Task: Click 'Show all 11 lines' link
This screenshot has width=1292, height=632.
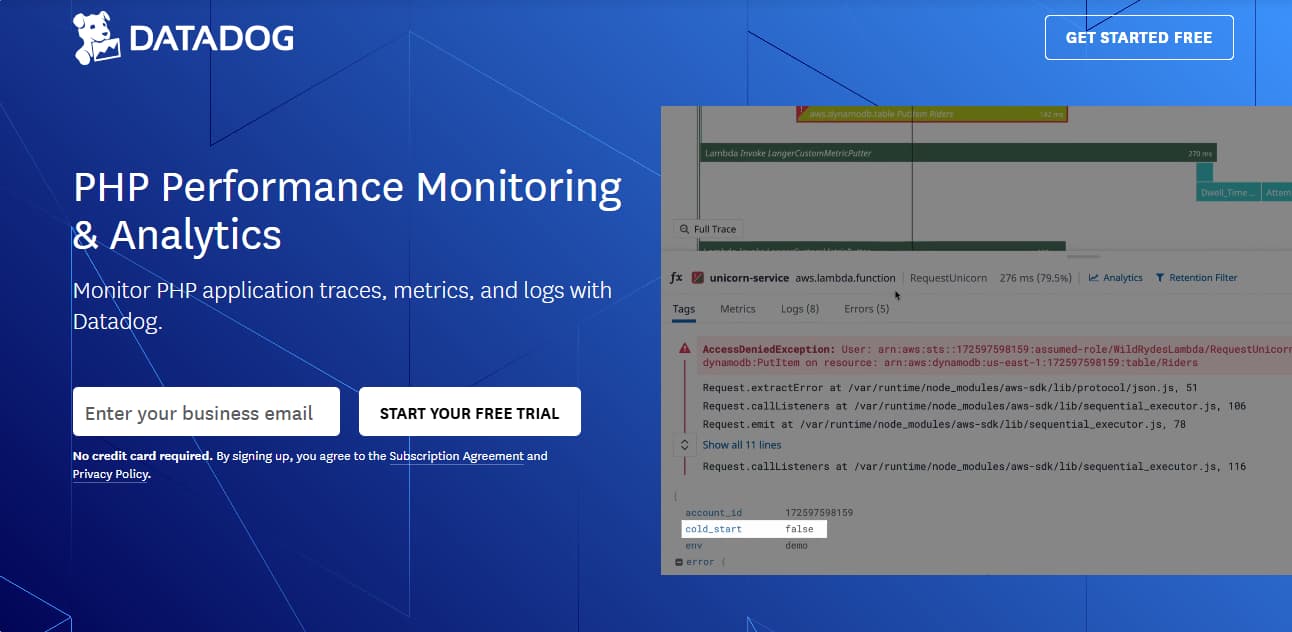Action: pos(741,445)
